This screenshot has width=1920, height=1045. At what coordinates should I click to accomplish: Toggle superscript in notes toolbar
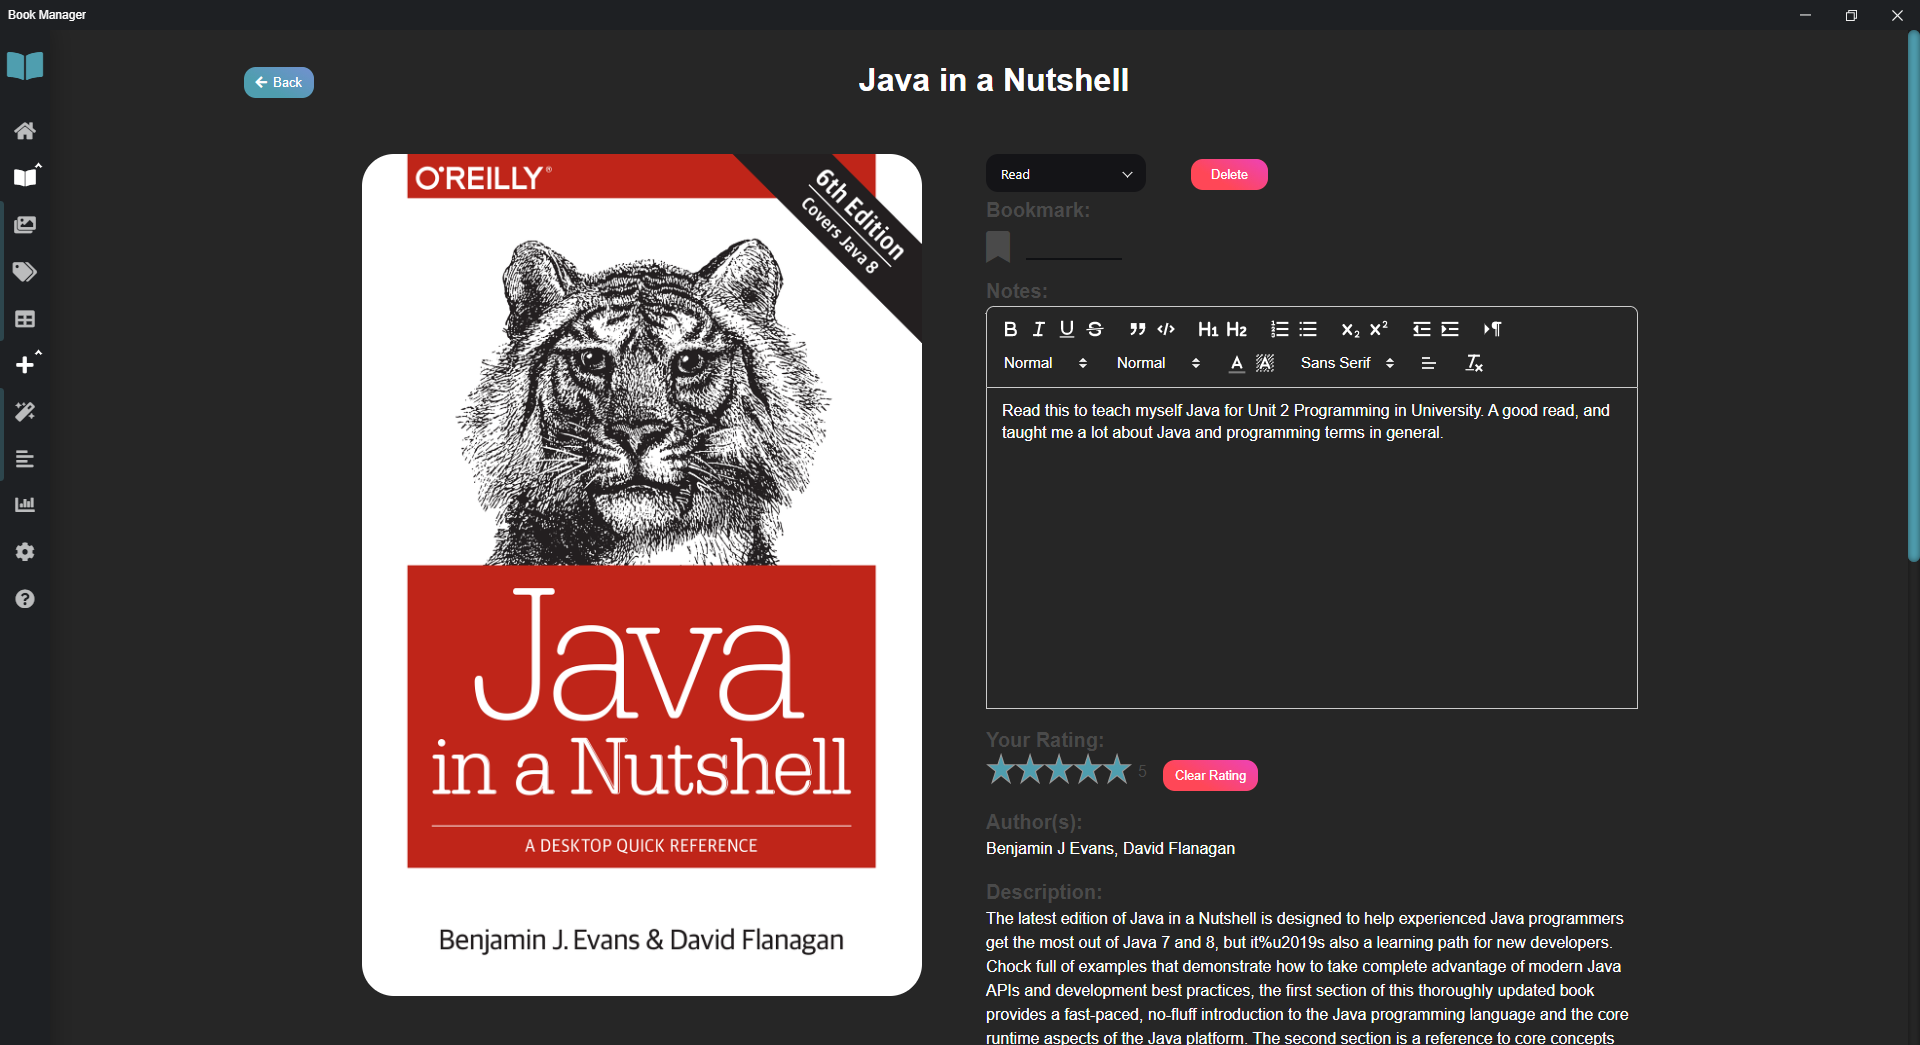click(x=1379, y=329)
